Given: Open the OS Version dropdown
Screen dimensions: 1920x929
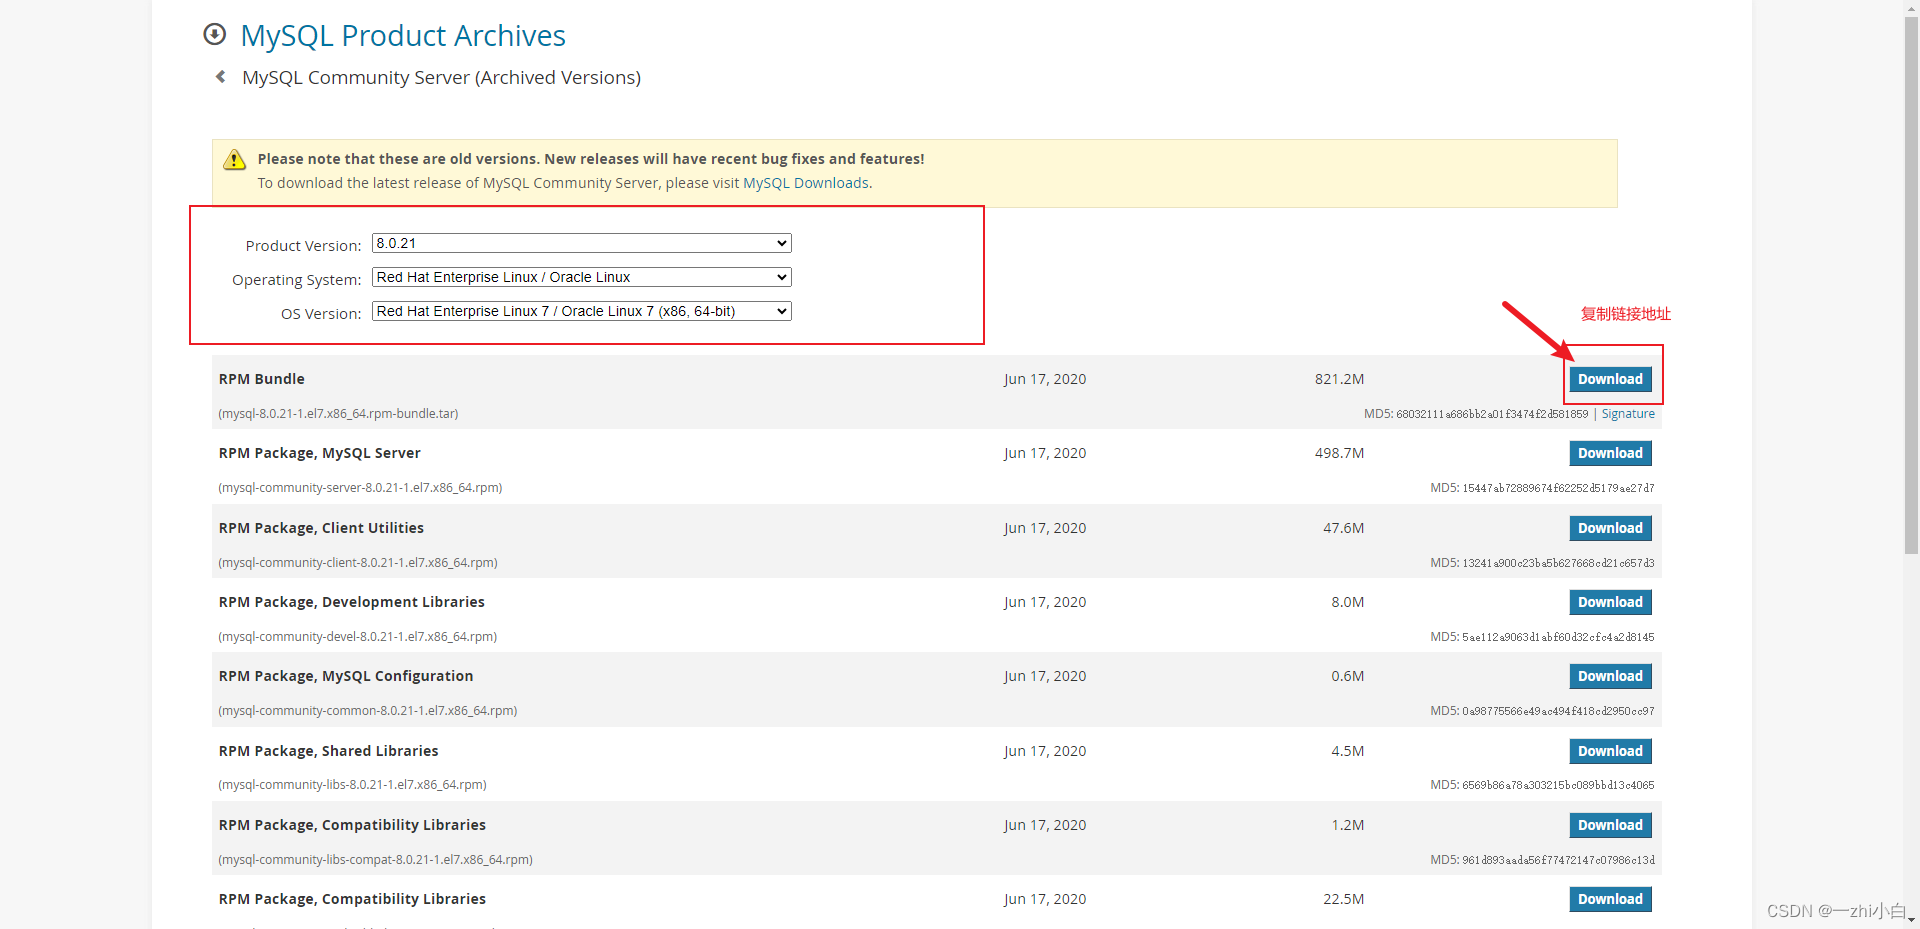Looking at the screenshot, I should pyautogui.click(x=582, y=311).
